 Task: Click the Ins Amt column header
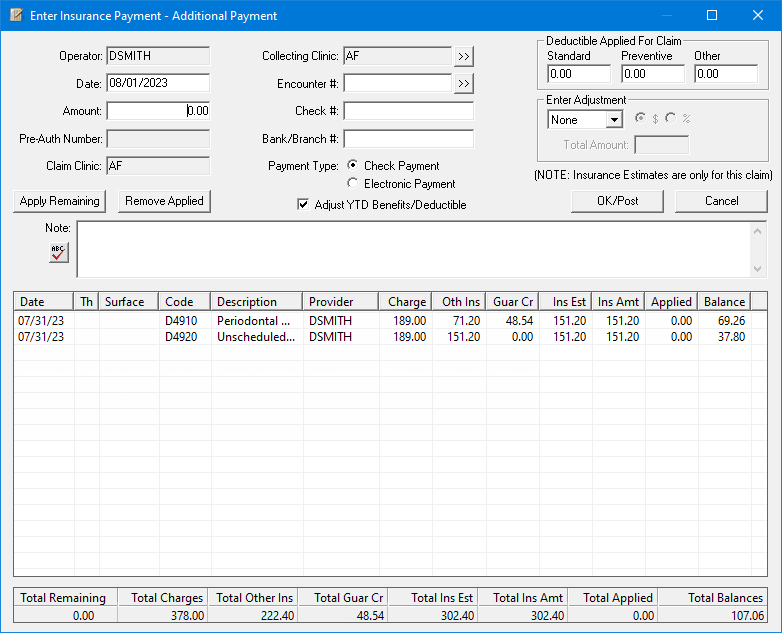(618, 302)
